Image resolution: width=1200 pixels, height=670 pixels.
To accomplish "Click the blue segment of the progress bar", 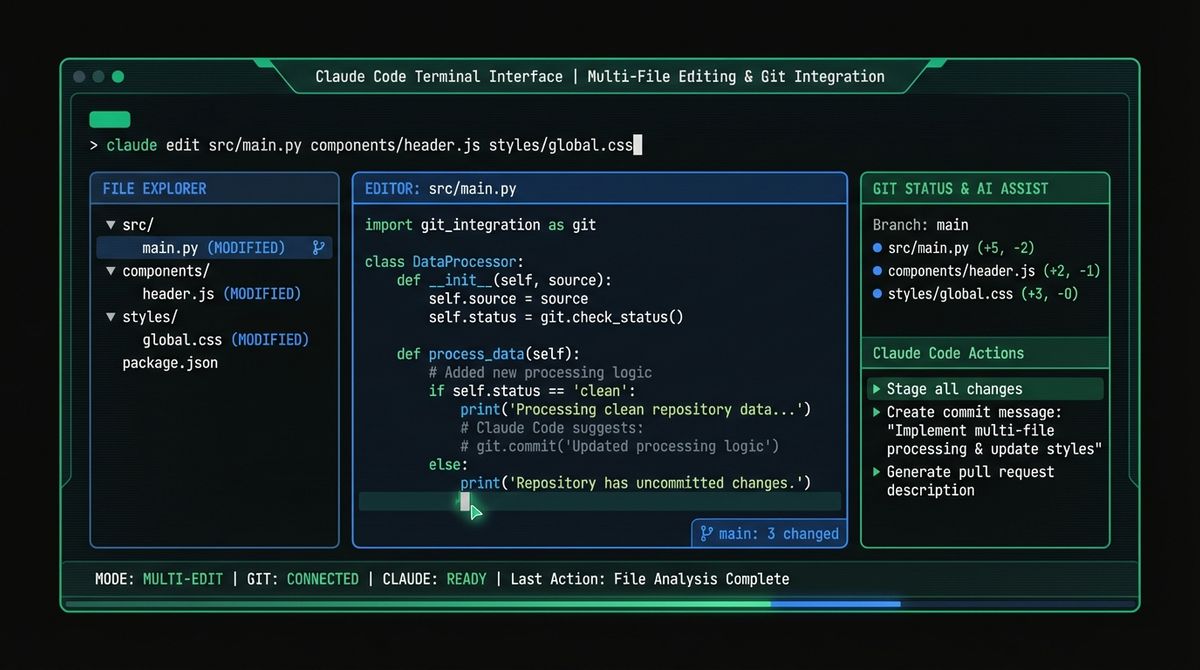I will point(835,604).
